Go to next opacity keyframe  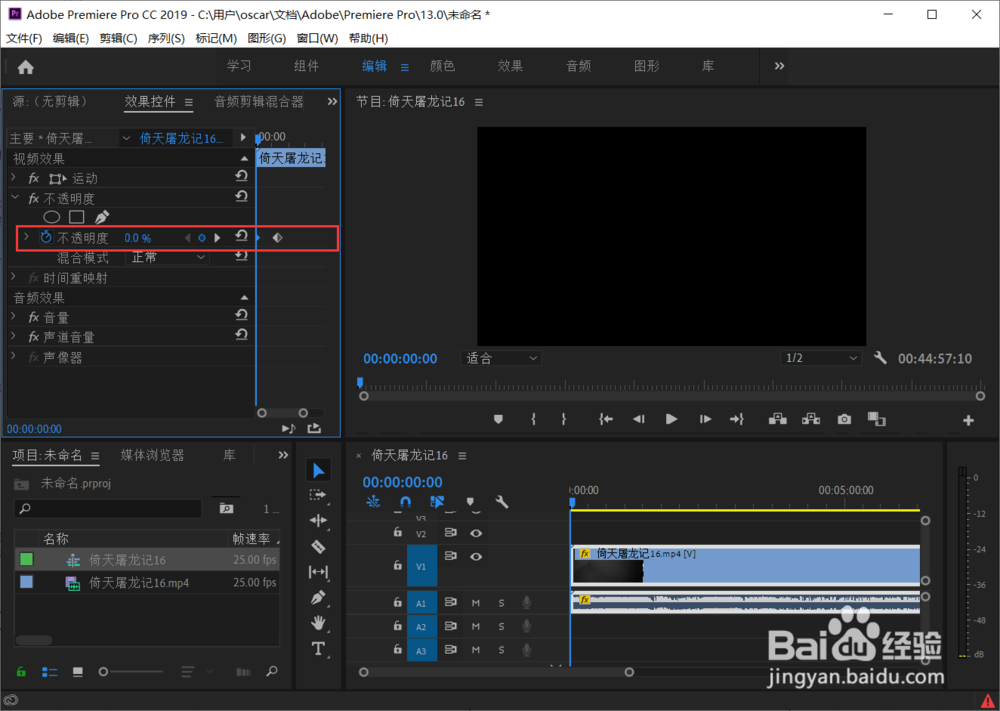217,238
